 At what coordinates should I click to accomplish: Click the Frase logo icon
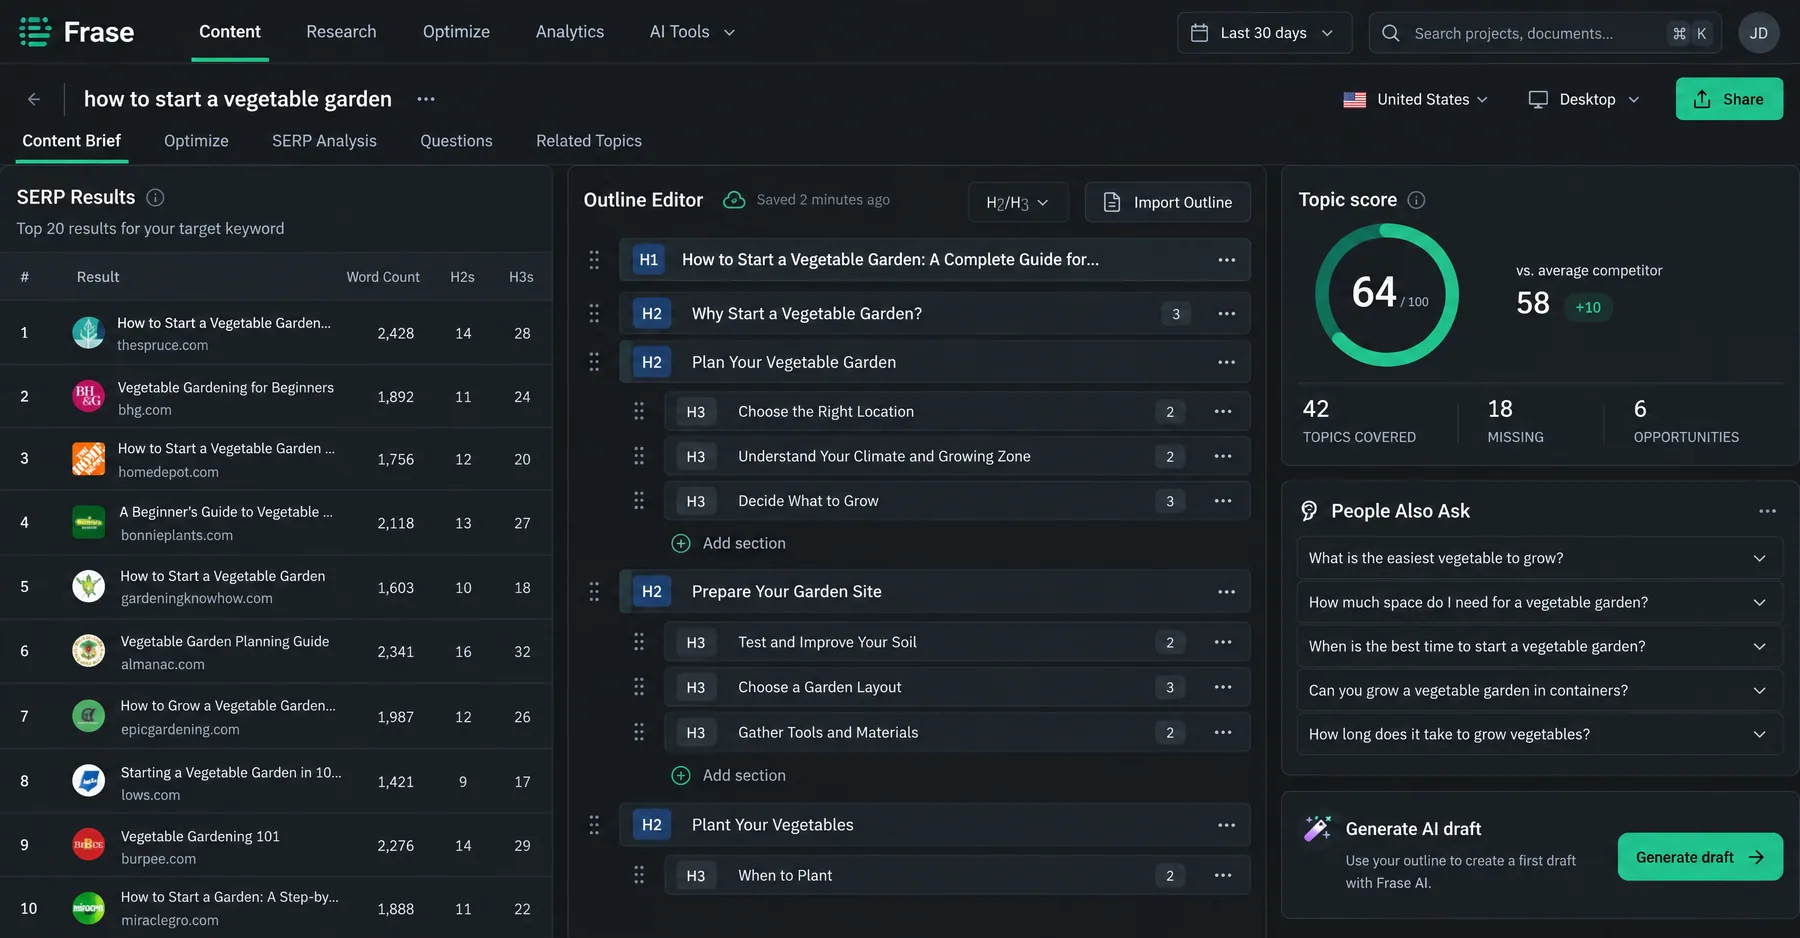pyautogui.click(x=35, y=32)
